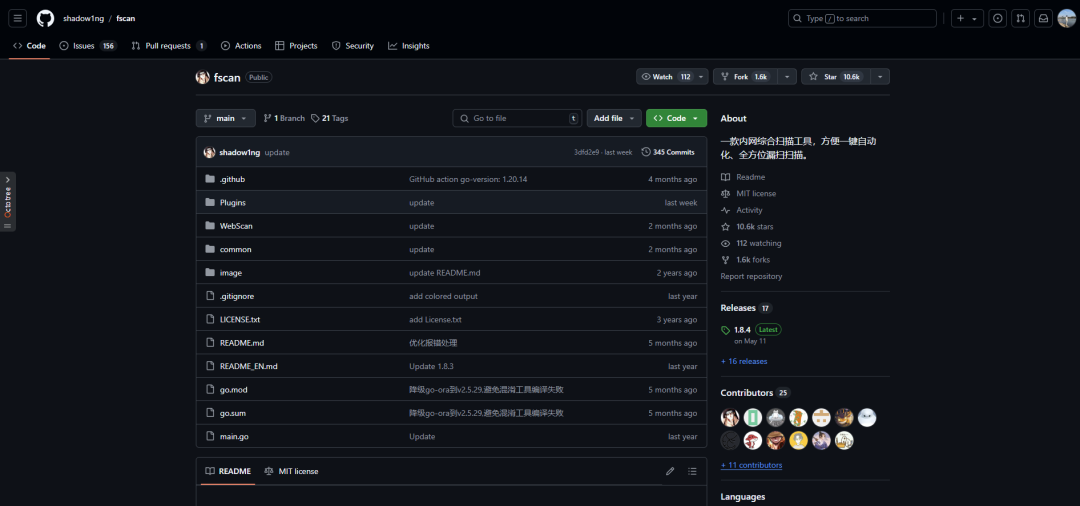1080x506 pixels.
Task: Select the MIT license tab below file list
Action: pyautogui.click(x=291, y=471)
